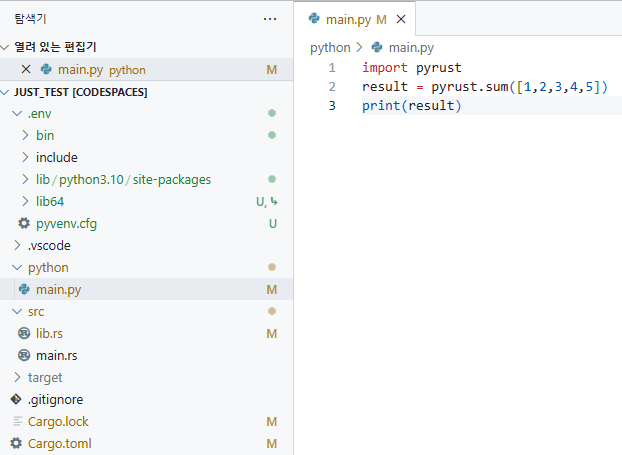This screenshot has height=455, width=622.
Task: Click the git icon beside .gitignore
Action: coord(15,399)
